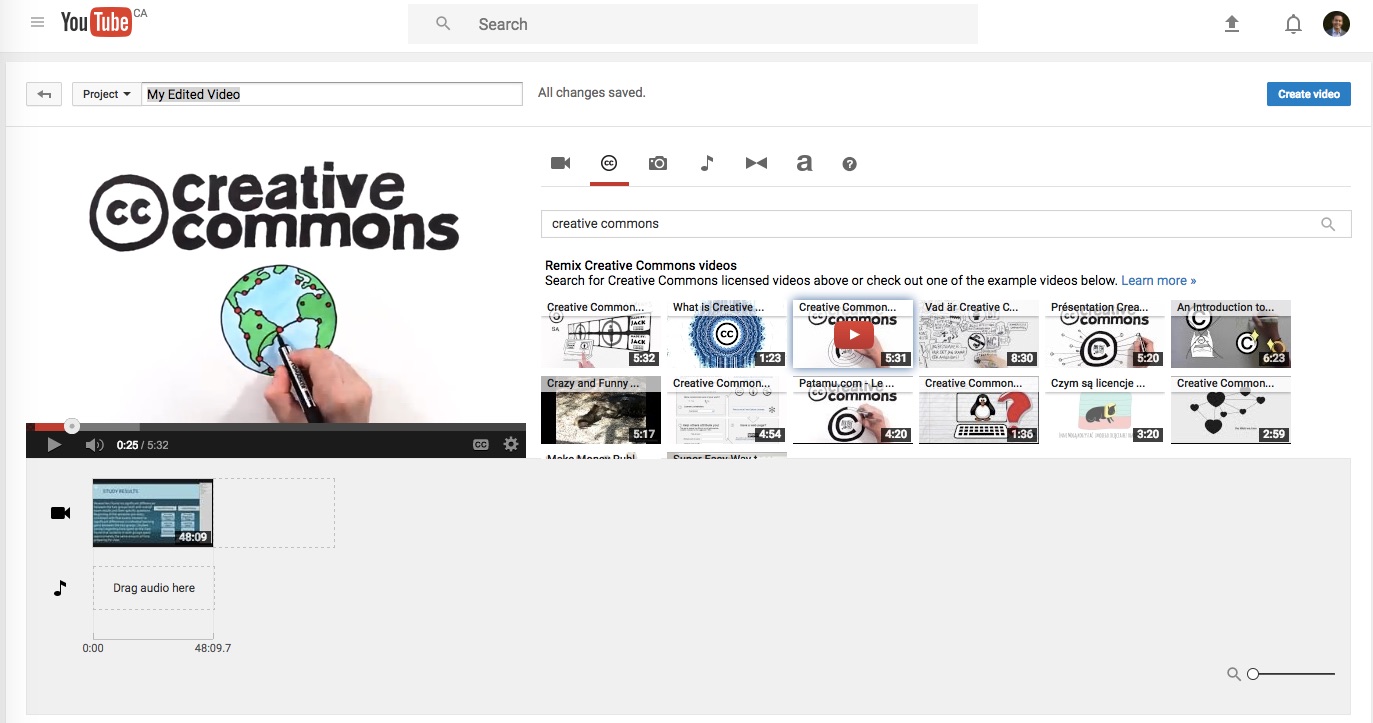The width and height of the screenshot is (1373, 723).
Task: Click the timeline zoom magnifier icon
Action: coord(1233,674)
